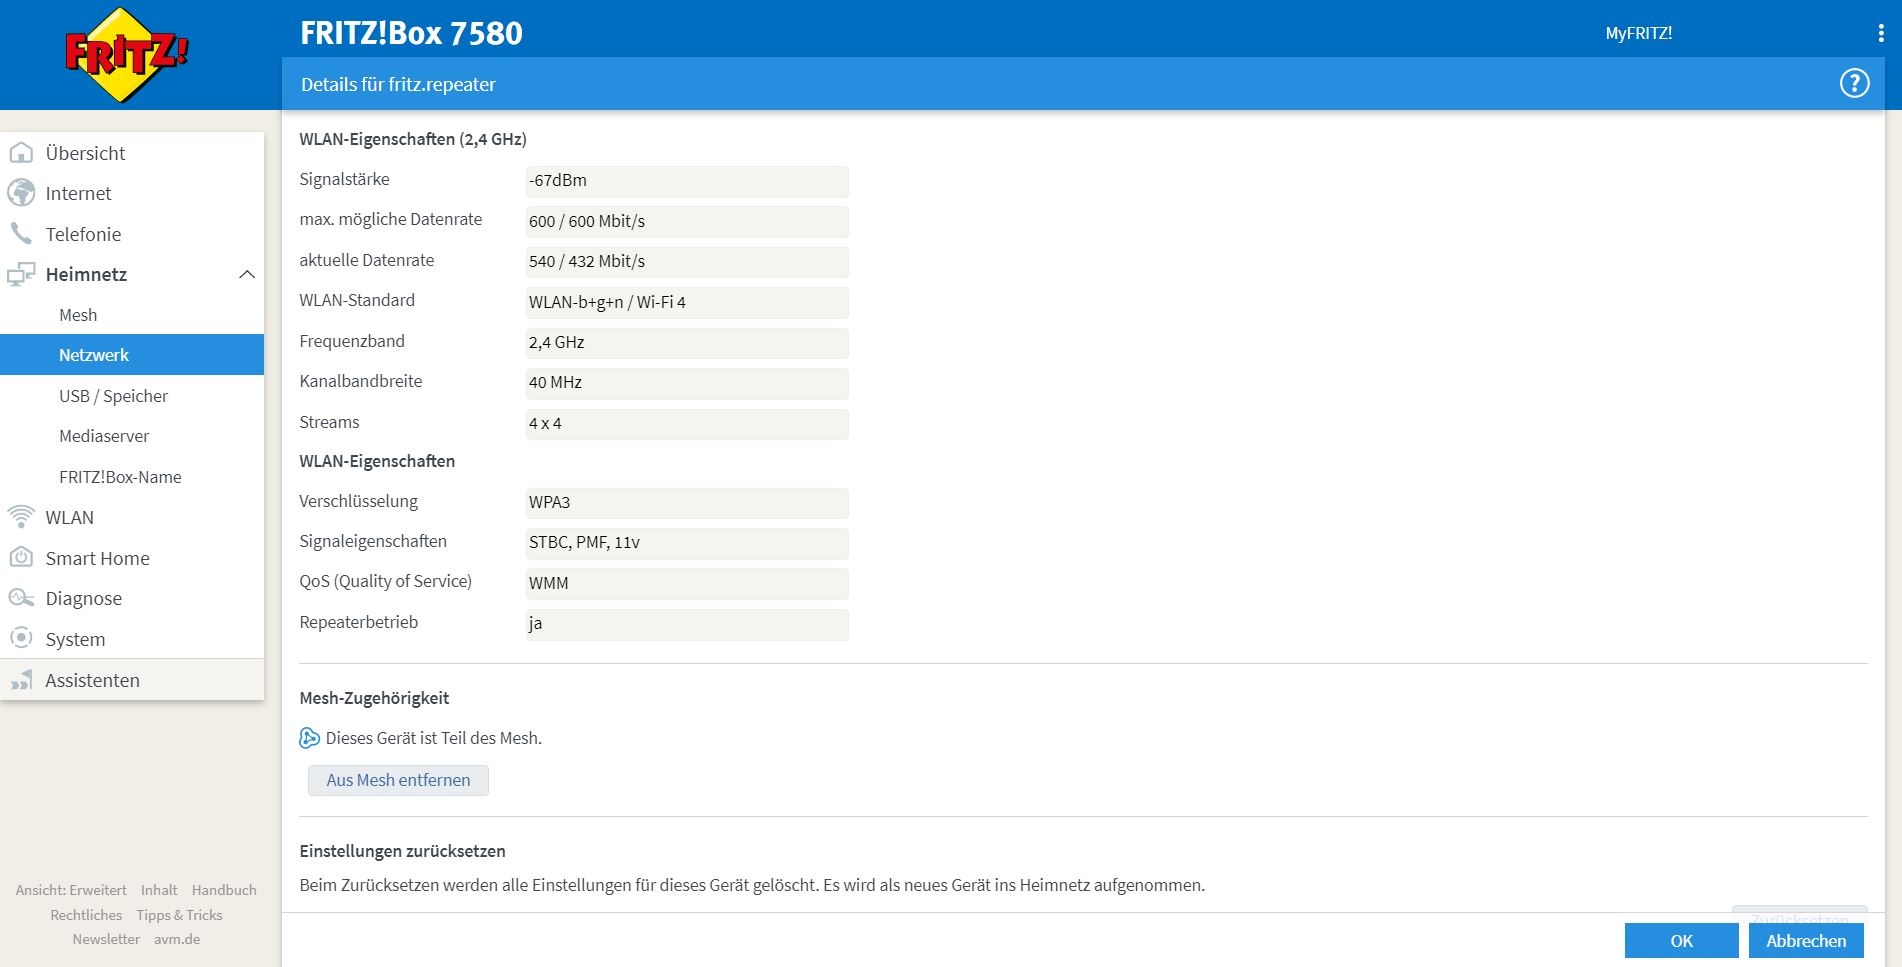Open USB / Speicher submenu item
Viewport: 1902px width, 967px height.
click(132, 396)
